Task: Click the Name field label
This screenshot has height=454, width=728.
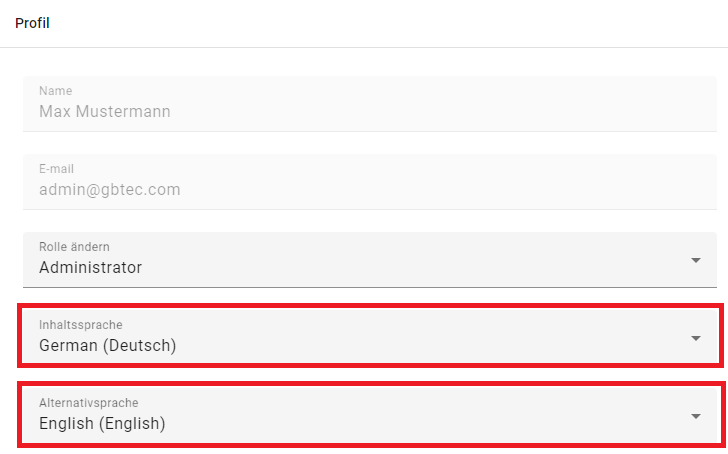Action: click(x=55, y=91)
